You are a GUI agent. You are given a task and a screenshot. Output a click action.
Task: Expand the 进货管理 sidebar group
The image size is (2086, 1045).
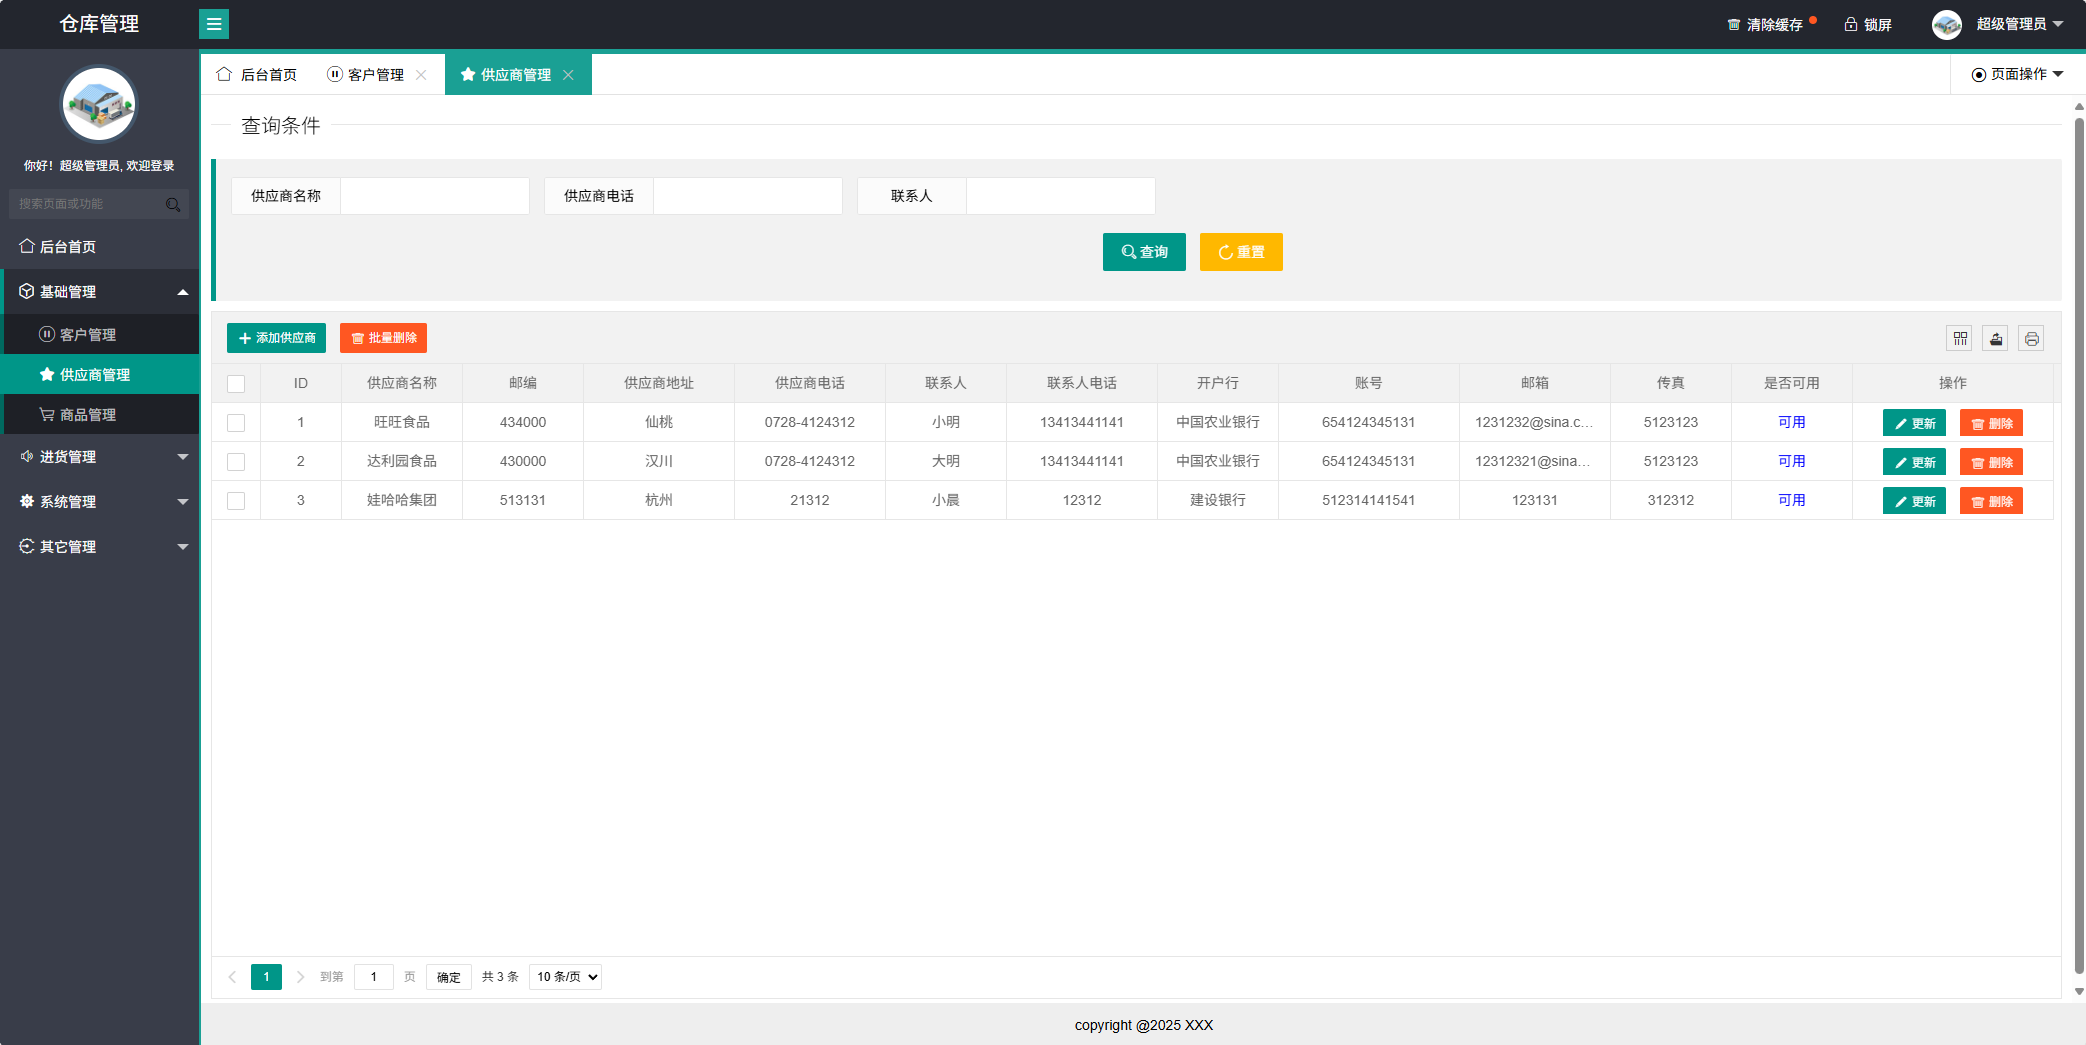(x=100, y=457)
